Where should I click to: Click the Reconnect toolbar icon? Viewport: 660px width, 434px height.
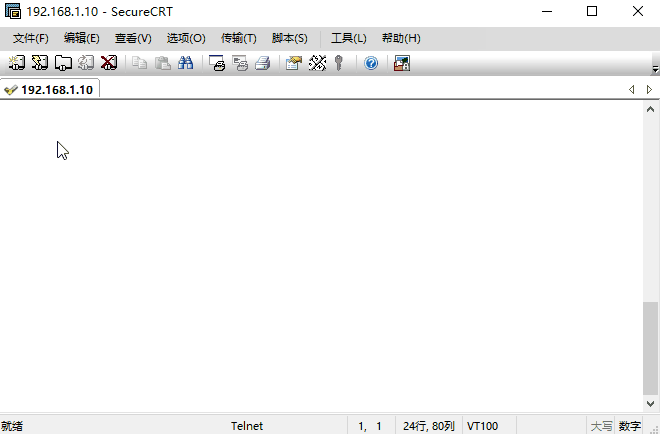(86, 63)
